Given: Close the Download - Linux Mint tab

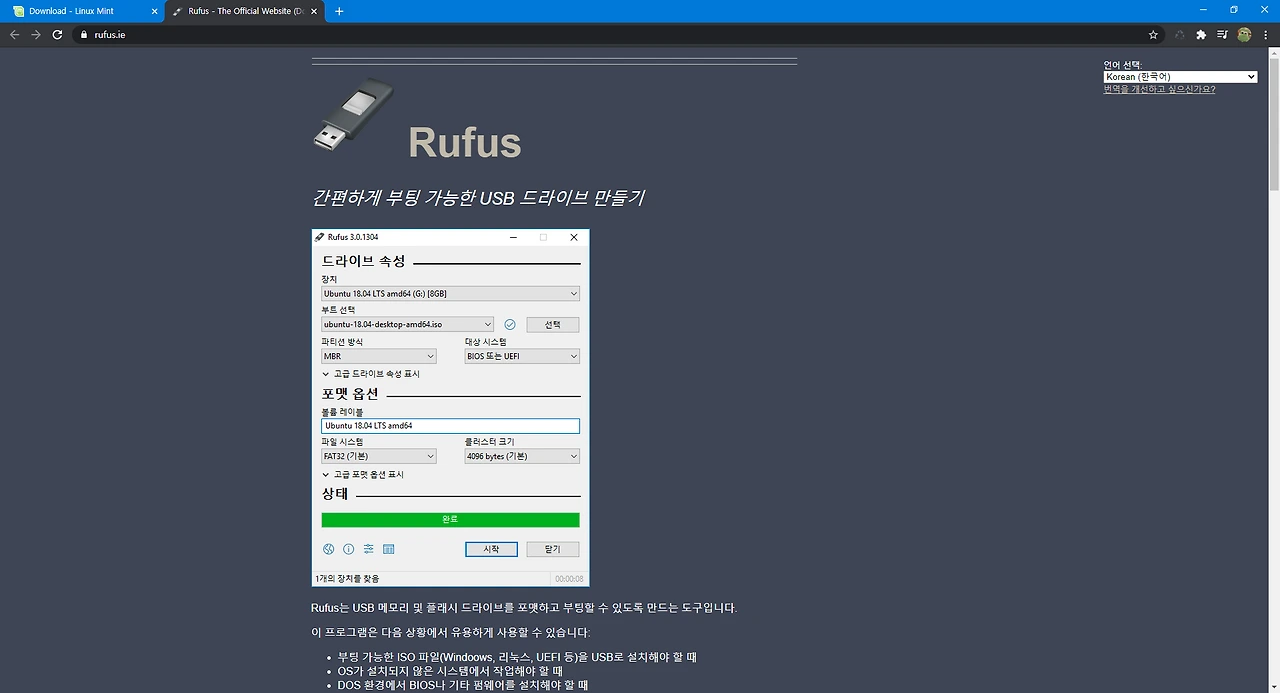Looking at the screenshot, I should (154, 11).
